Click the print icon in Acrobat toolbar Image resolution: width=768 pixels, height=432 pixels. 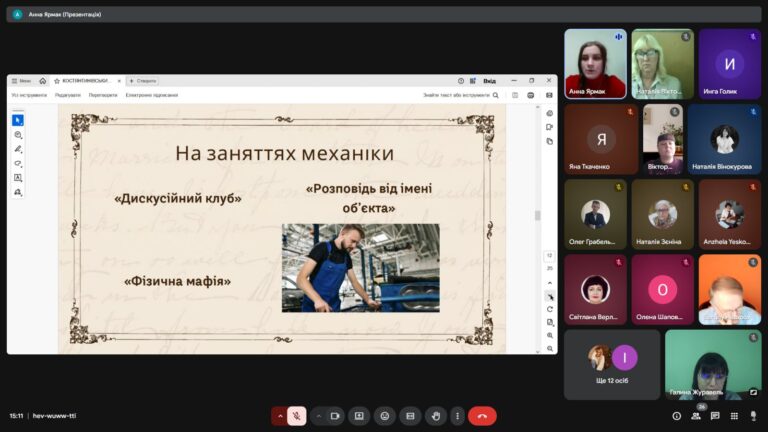coord(530,95)
